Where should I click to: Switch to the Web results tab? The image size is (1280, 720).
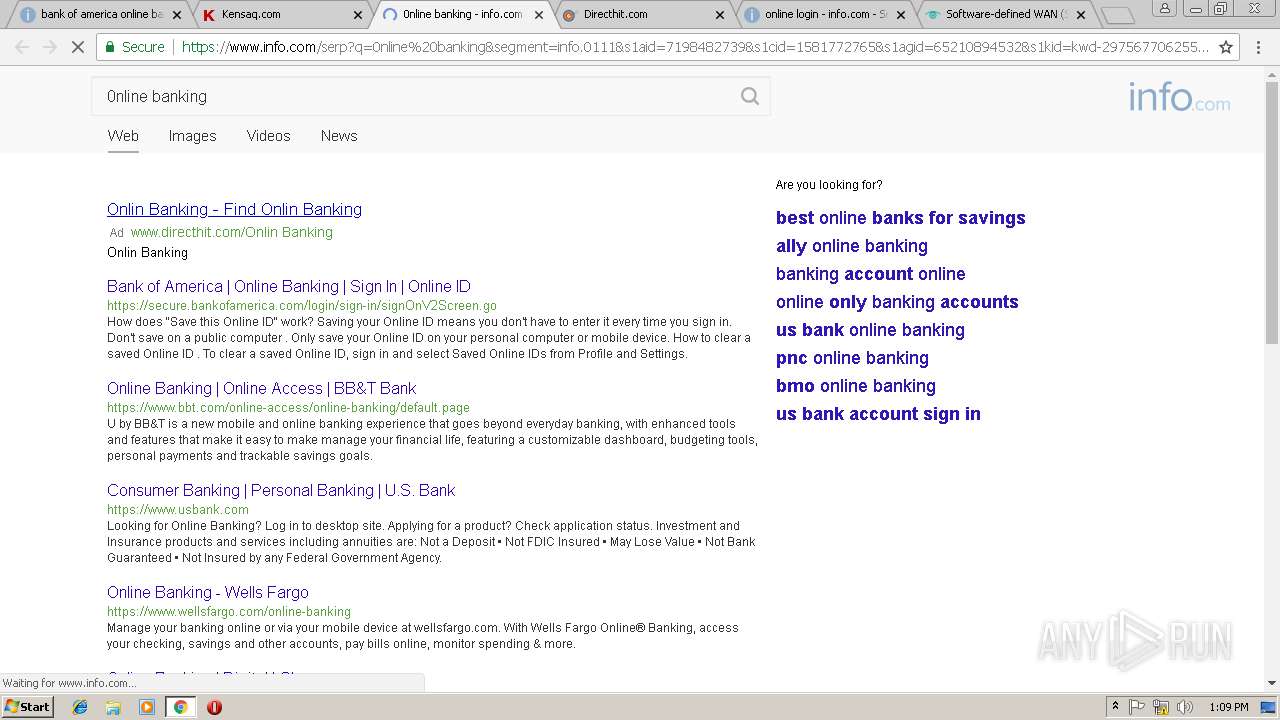[123, 136]
